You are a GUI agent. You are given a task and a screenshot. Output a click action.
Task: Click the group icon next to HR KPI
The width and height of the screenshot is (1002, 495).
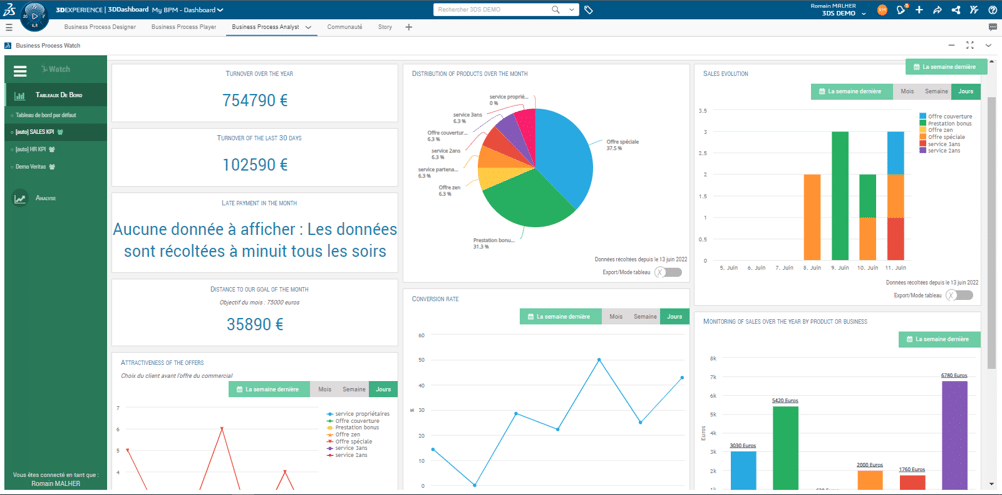coord(51,149)
